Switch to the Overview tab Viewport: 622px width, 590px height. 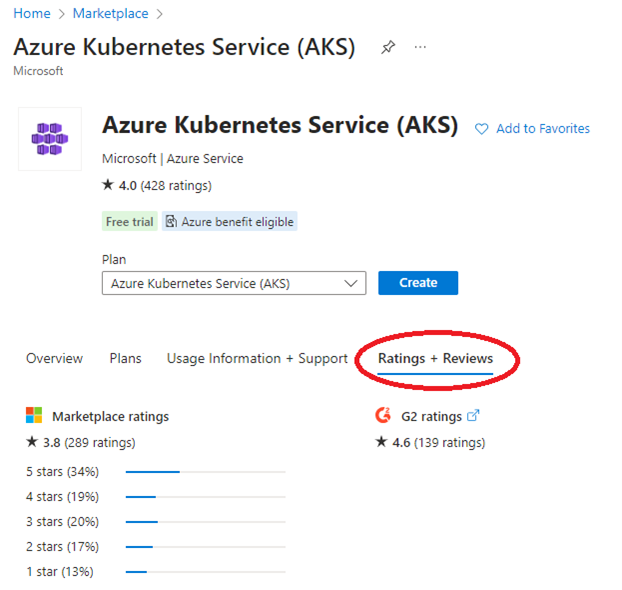pyautogui.click(x=54, y=358)
